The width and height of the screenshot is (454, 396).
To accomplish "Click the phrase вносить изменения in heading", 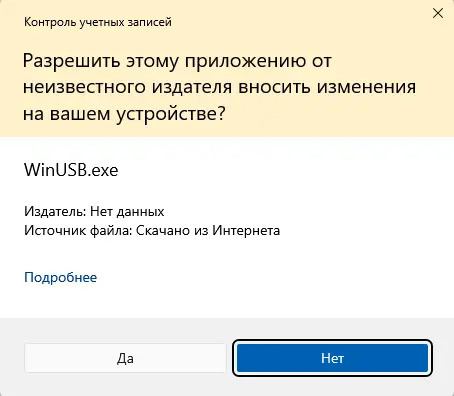I will click(x=327, y=87).
